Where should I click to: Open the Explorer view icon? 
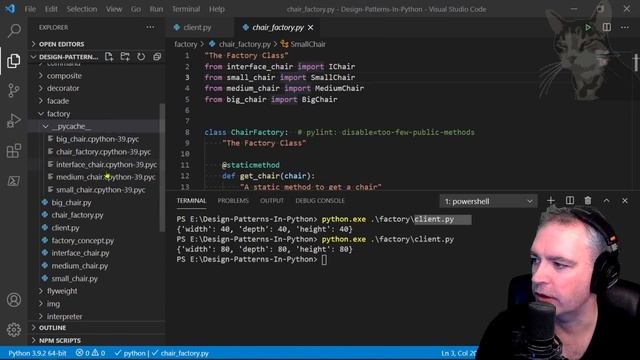[x=14, y=61]
